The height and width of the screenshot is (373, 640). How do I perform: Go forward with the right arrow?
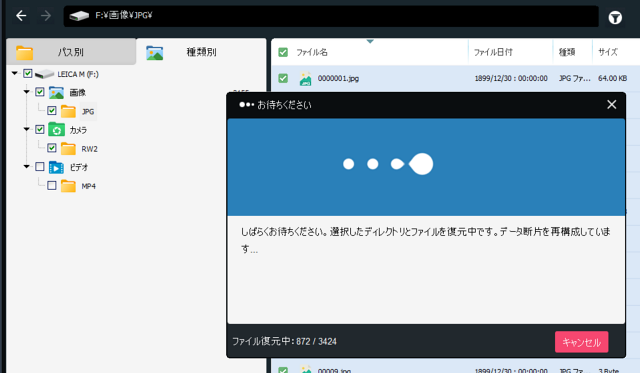point(46,16)
